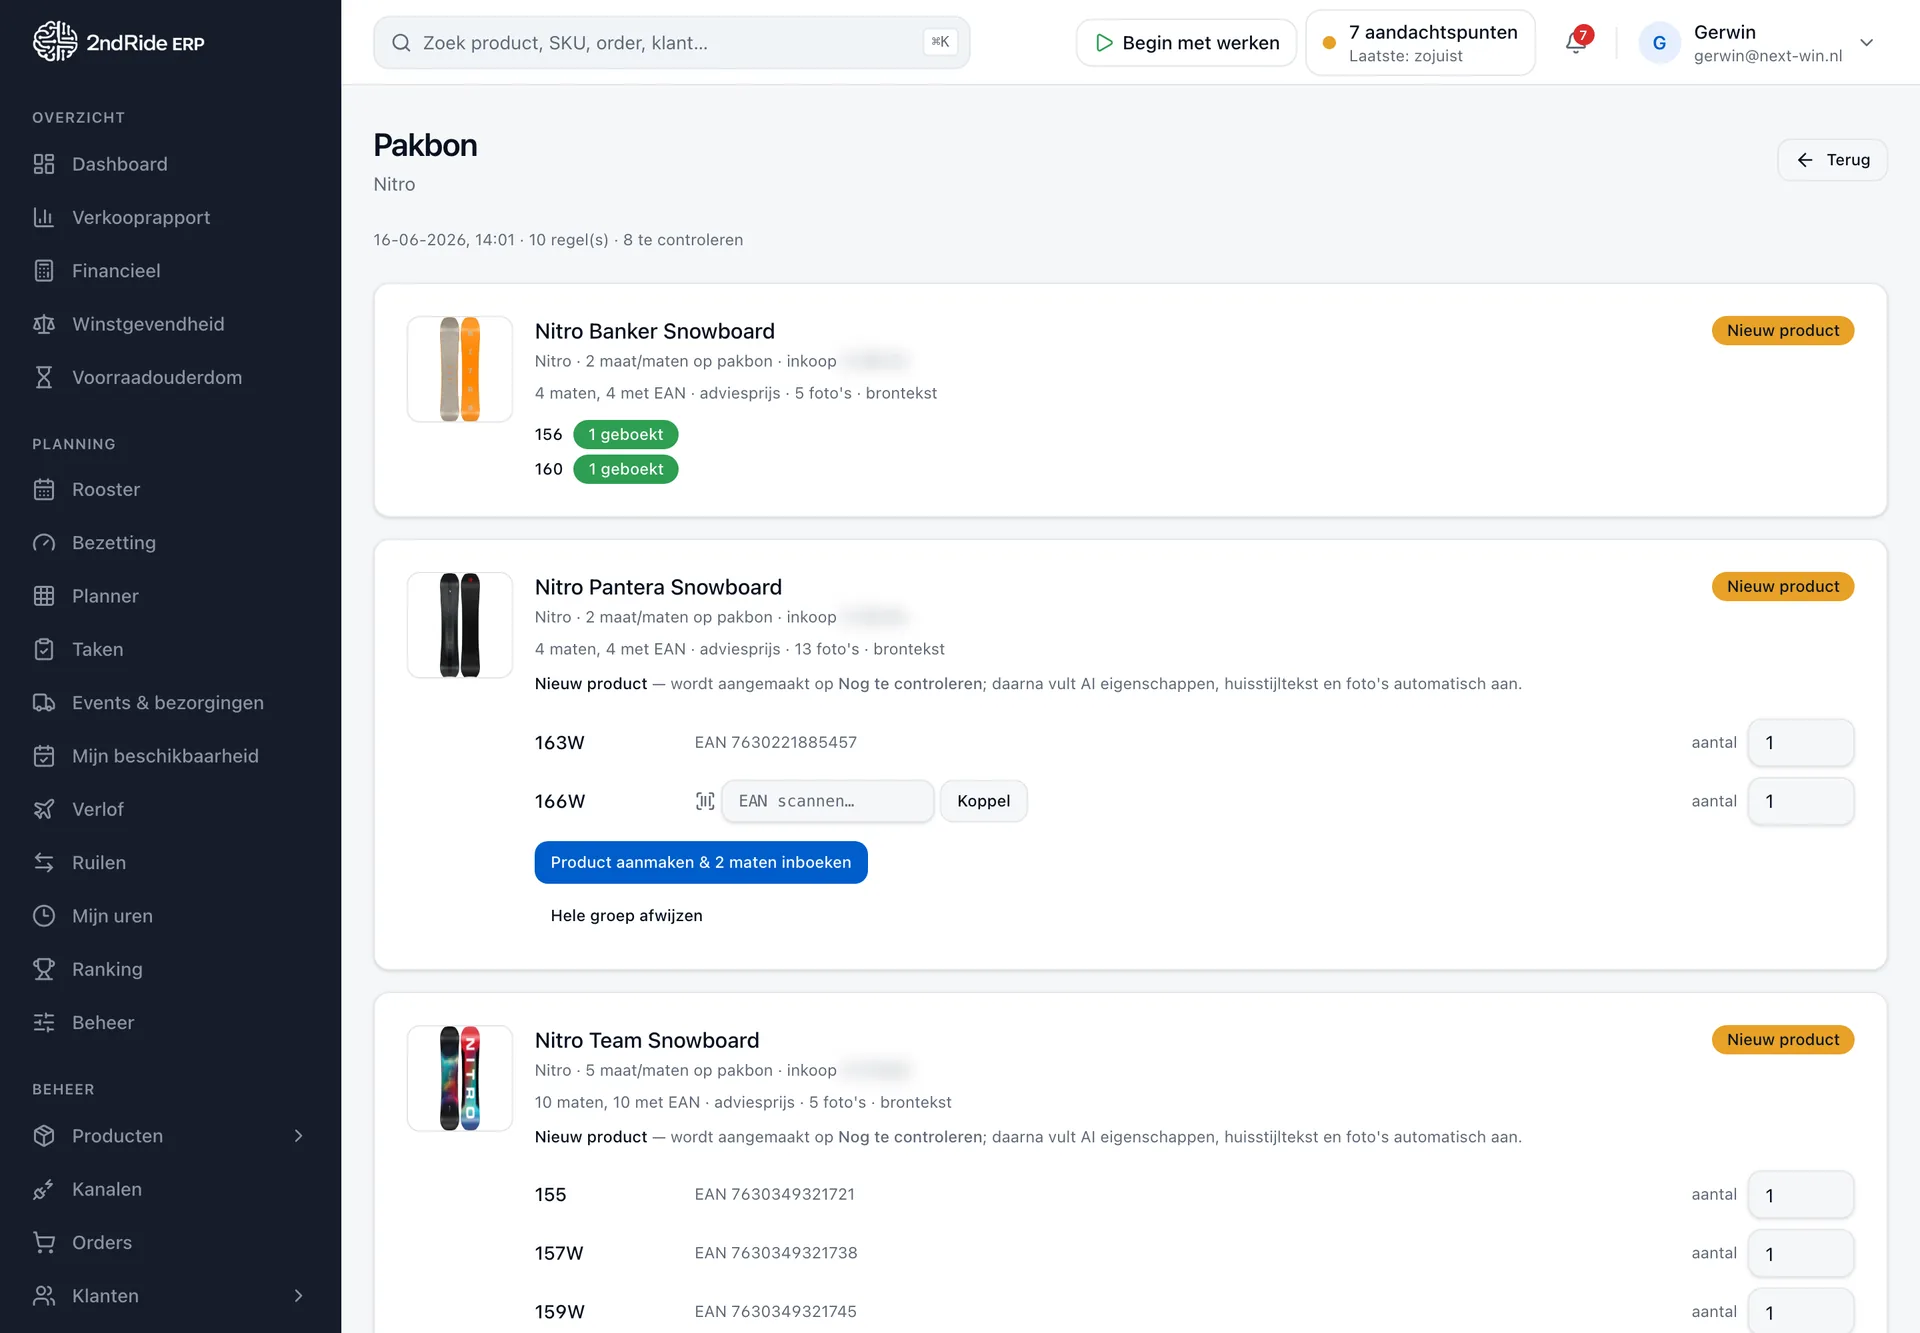Screen dimensions: 1920x1333
Task: Click the Nitro Banker Snowboard title
Action: (655, 331)
